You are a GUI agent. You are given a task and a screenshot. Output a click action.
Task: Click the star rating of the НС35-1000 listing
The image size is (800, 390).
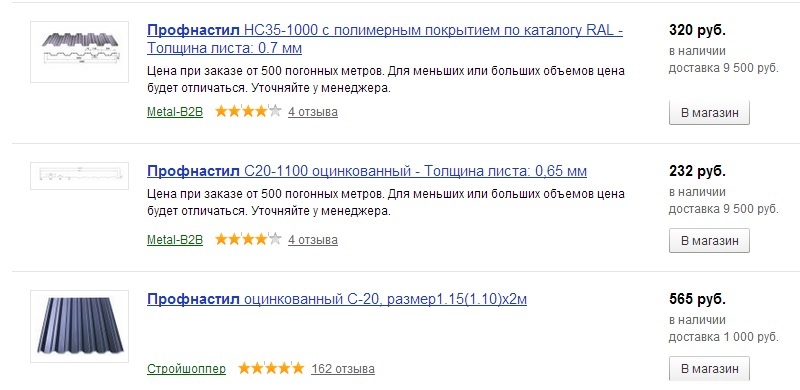coord(248,111)
